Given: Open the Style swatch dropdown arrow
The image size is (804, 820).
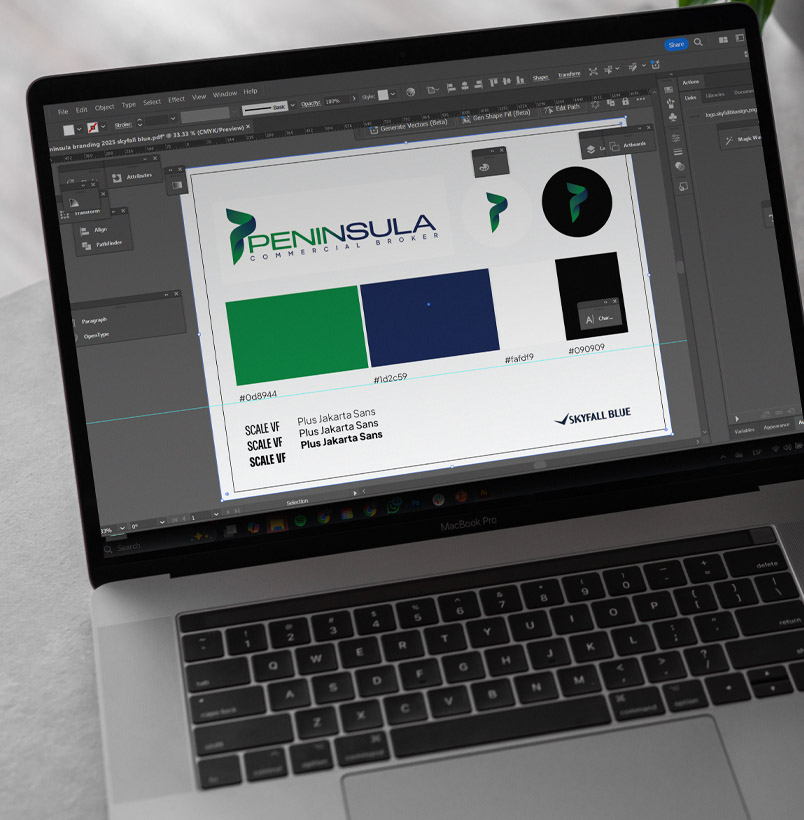Looking at the screenshot, I should pos(393,94).
